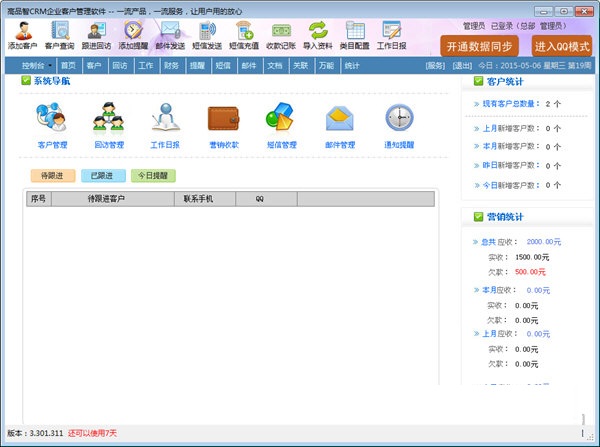The height and width of the screenshot is (447, 600).
Task: Select the 关联 menu item
Action: click(x=301, y=66)
